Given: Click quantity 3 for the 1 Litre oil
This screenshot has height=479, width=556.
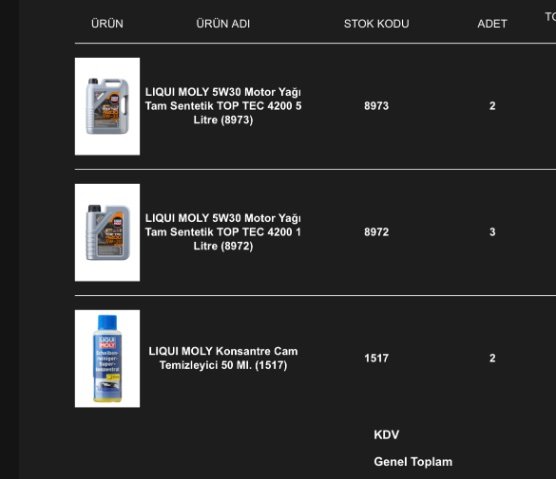Looking at the screenshot, I should (x=492, y=232).
